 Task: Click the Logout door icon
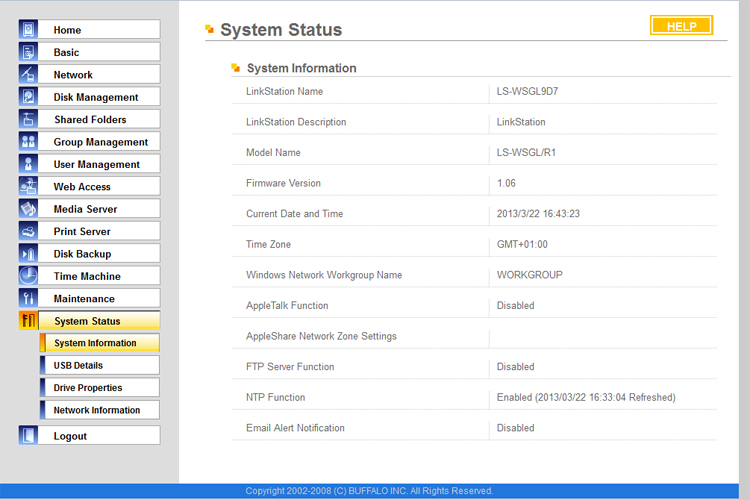(x=28, y=435)
